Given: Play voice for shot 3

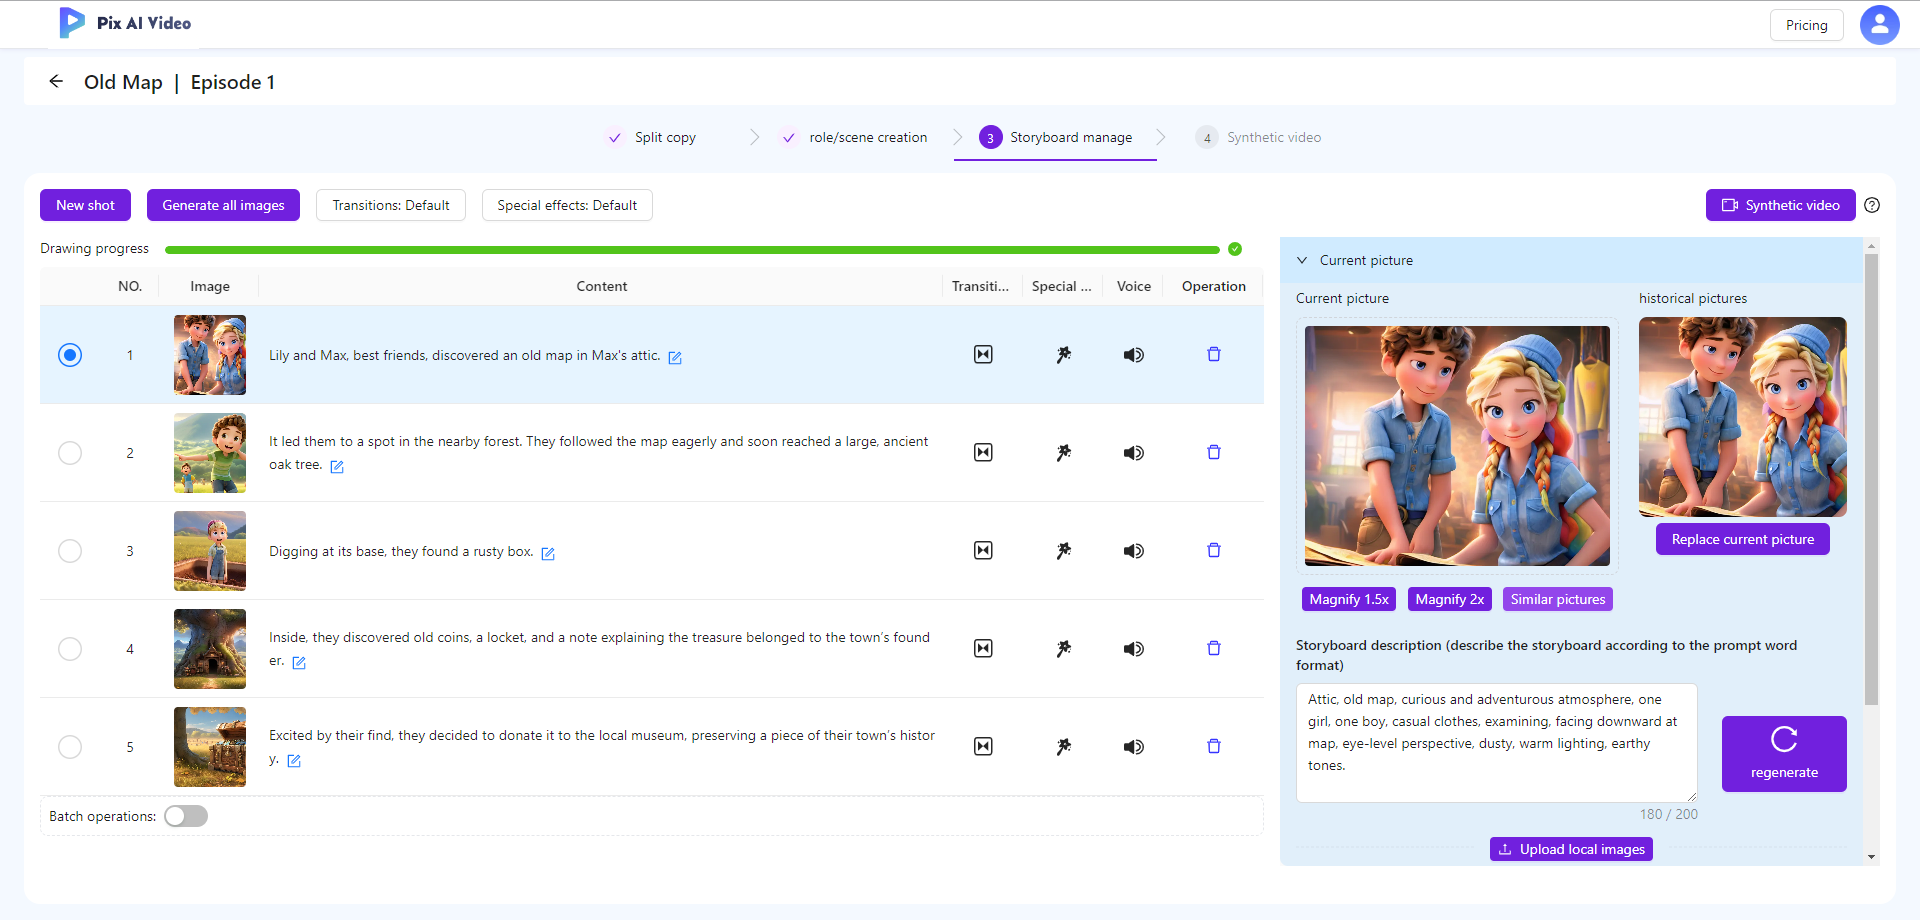Looking at the screenshot, I should [1133, 551].
